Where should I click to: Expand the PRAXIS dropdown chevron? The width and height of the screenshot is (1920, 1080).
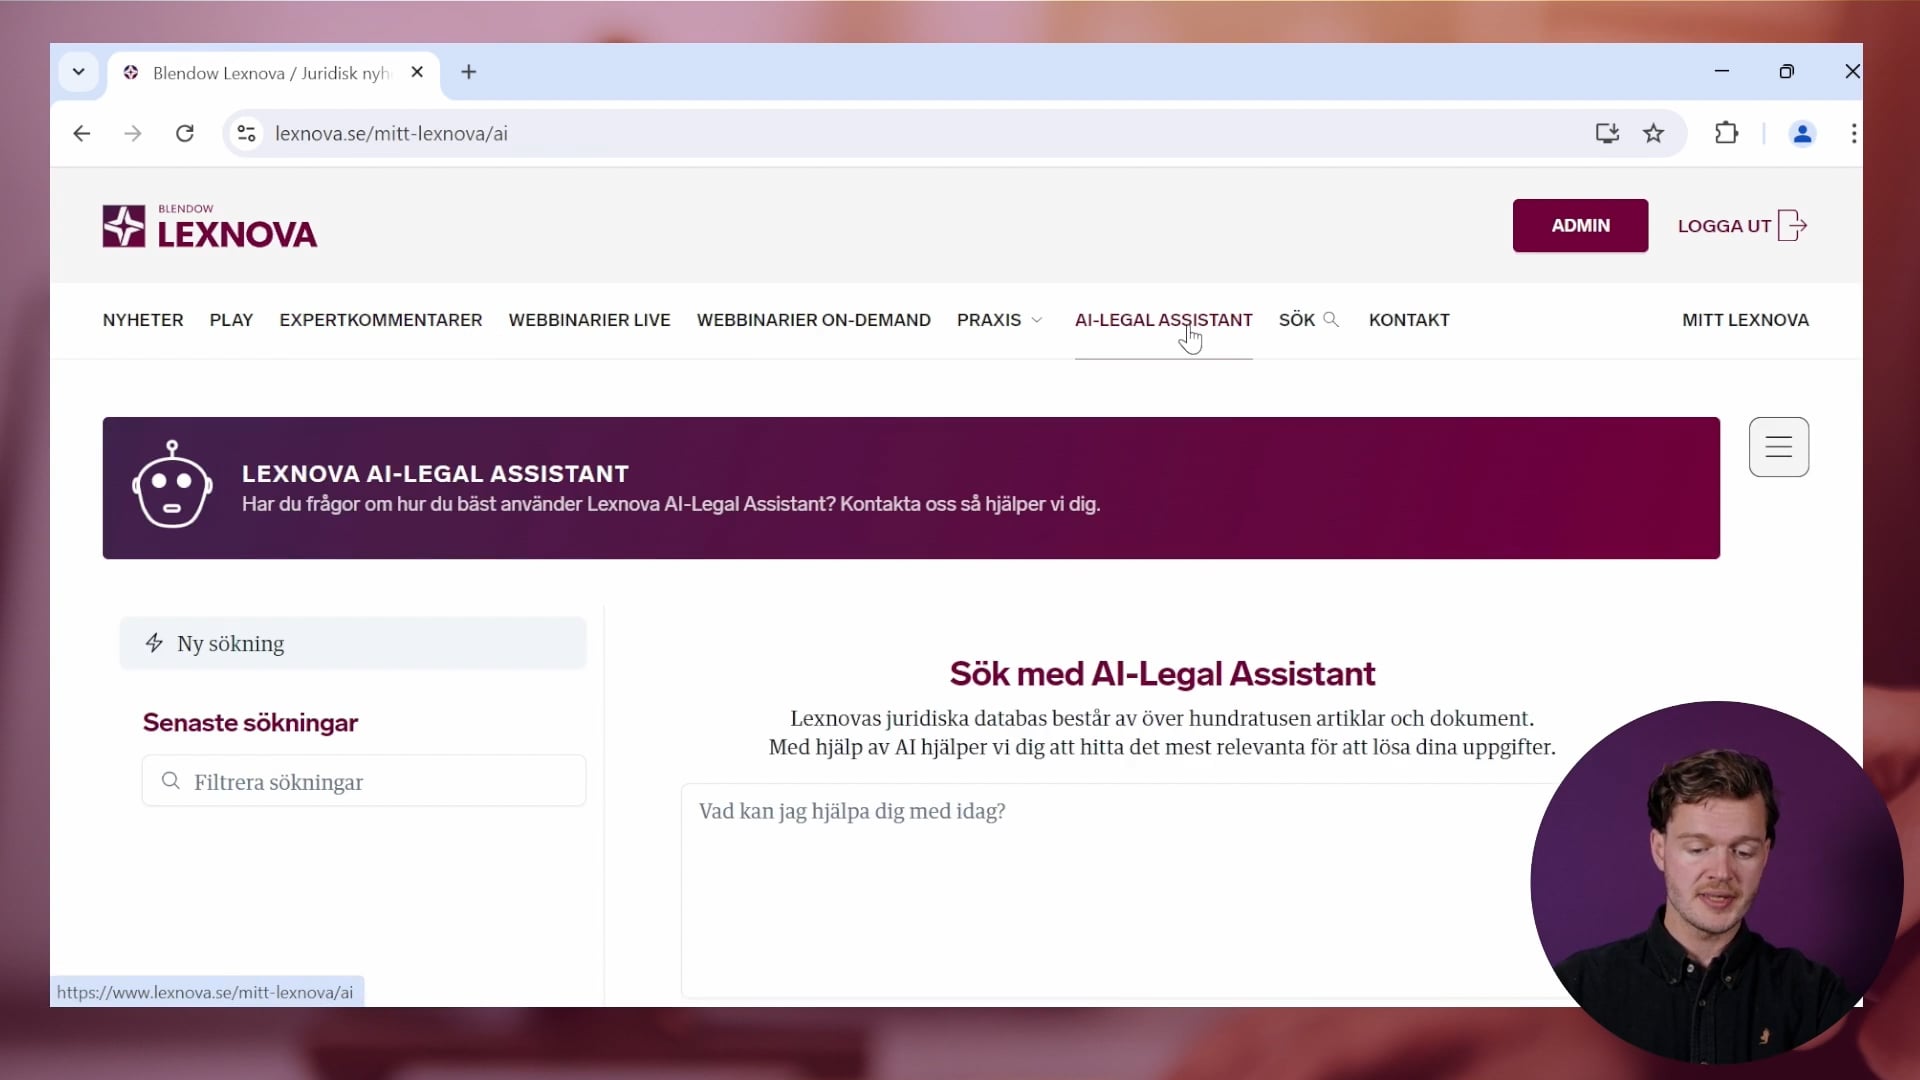pos(1037,320)
